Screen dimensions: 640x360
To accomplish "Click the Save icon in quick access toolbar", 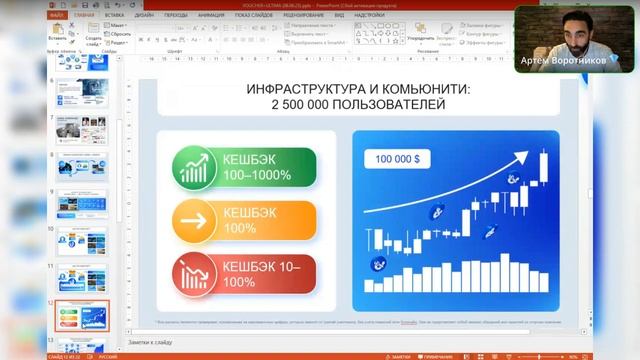I will click(85, 5).
